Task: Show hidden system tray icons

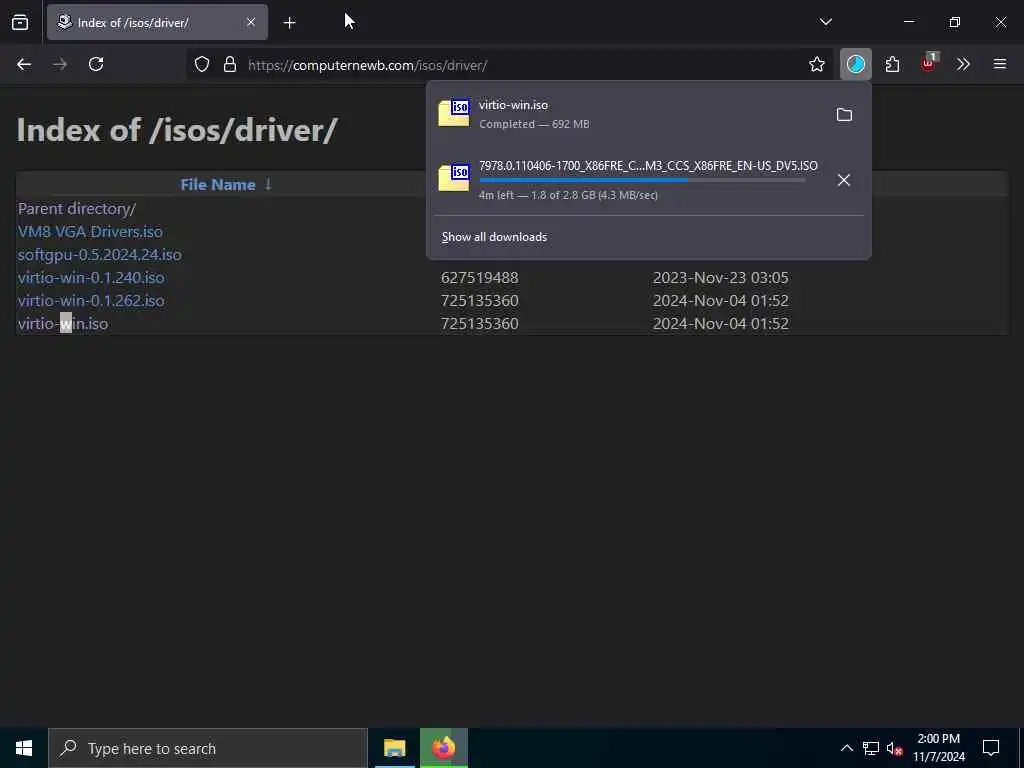Action: [x=846, y=748]
